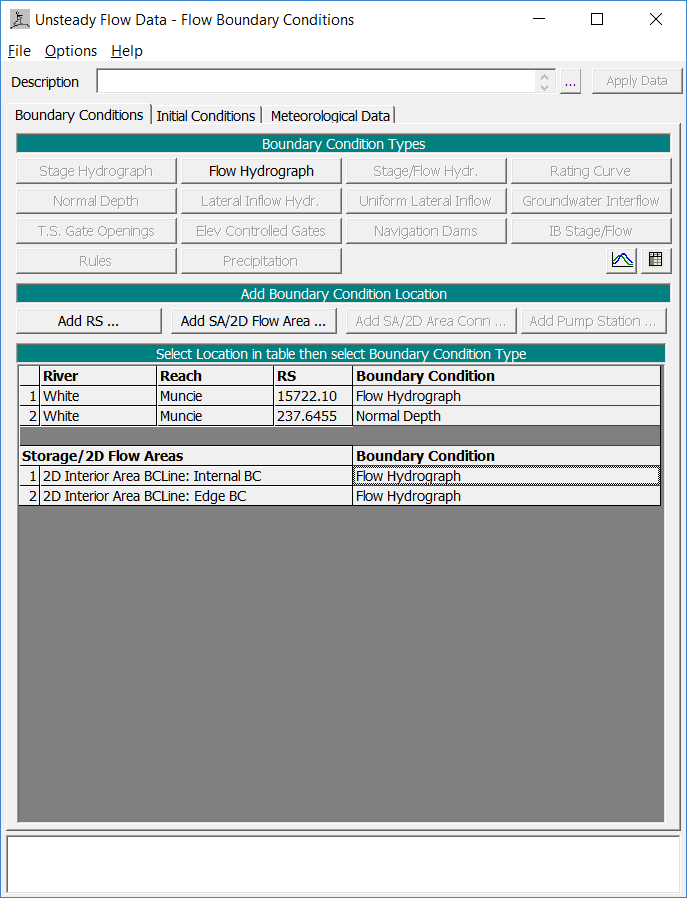Select 2D Interior Area BCLine: Edge BC
Screen dimensions: 687x898
coord(196,496)
